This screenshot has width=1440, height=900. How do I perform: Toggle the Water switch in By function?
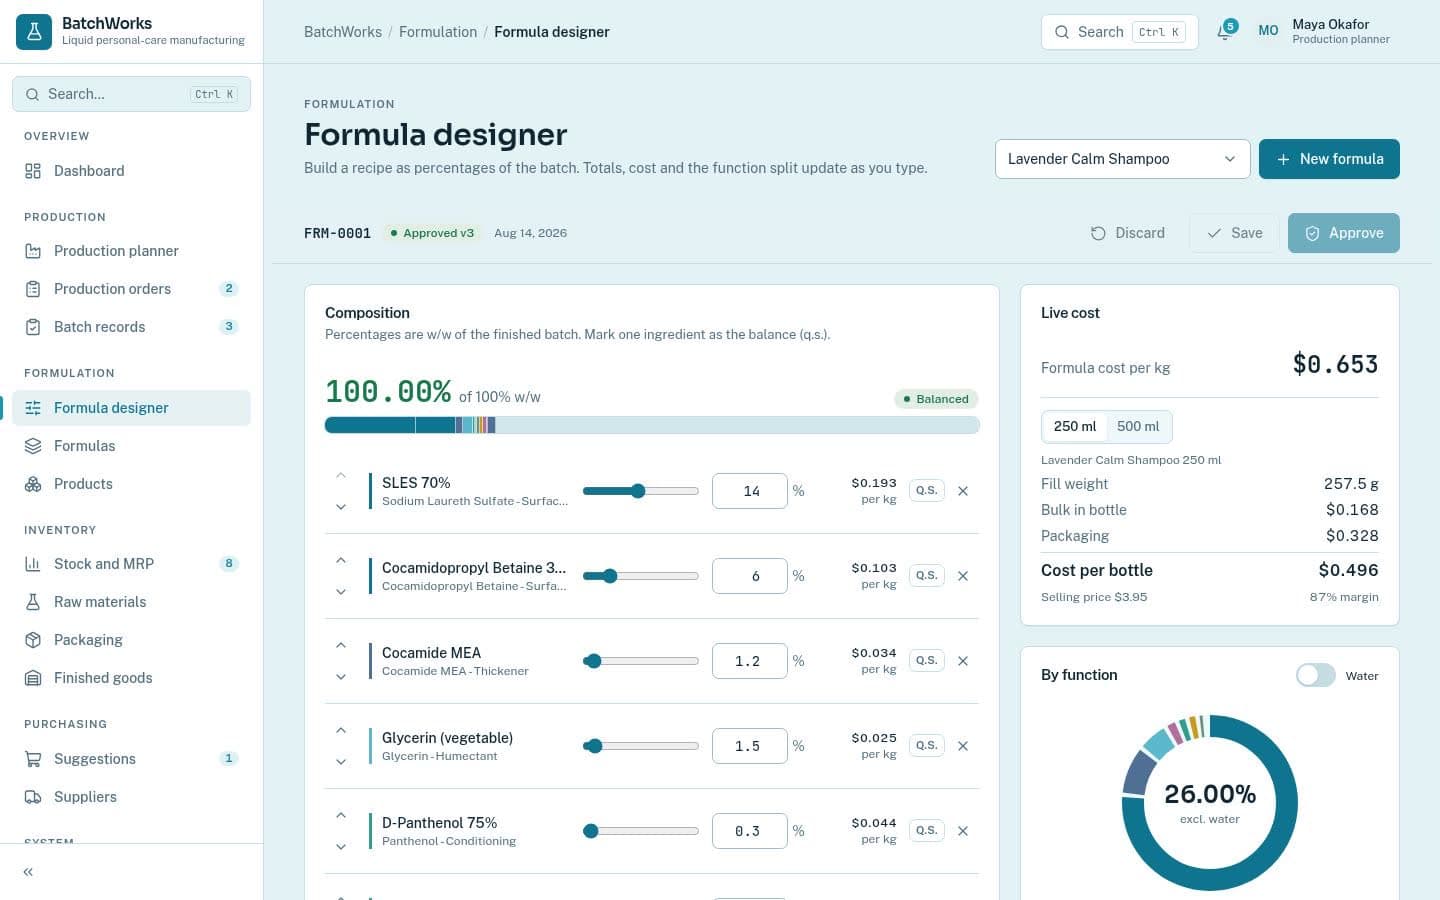tap(1315, 675)
